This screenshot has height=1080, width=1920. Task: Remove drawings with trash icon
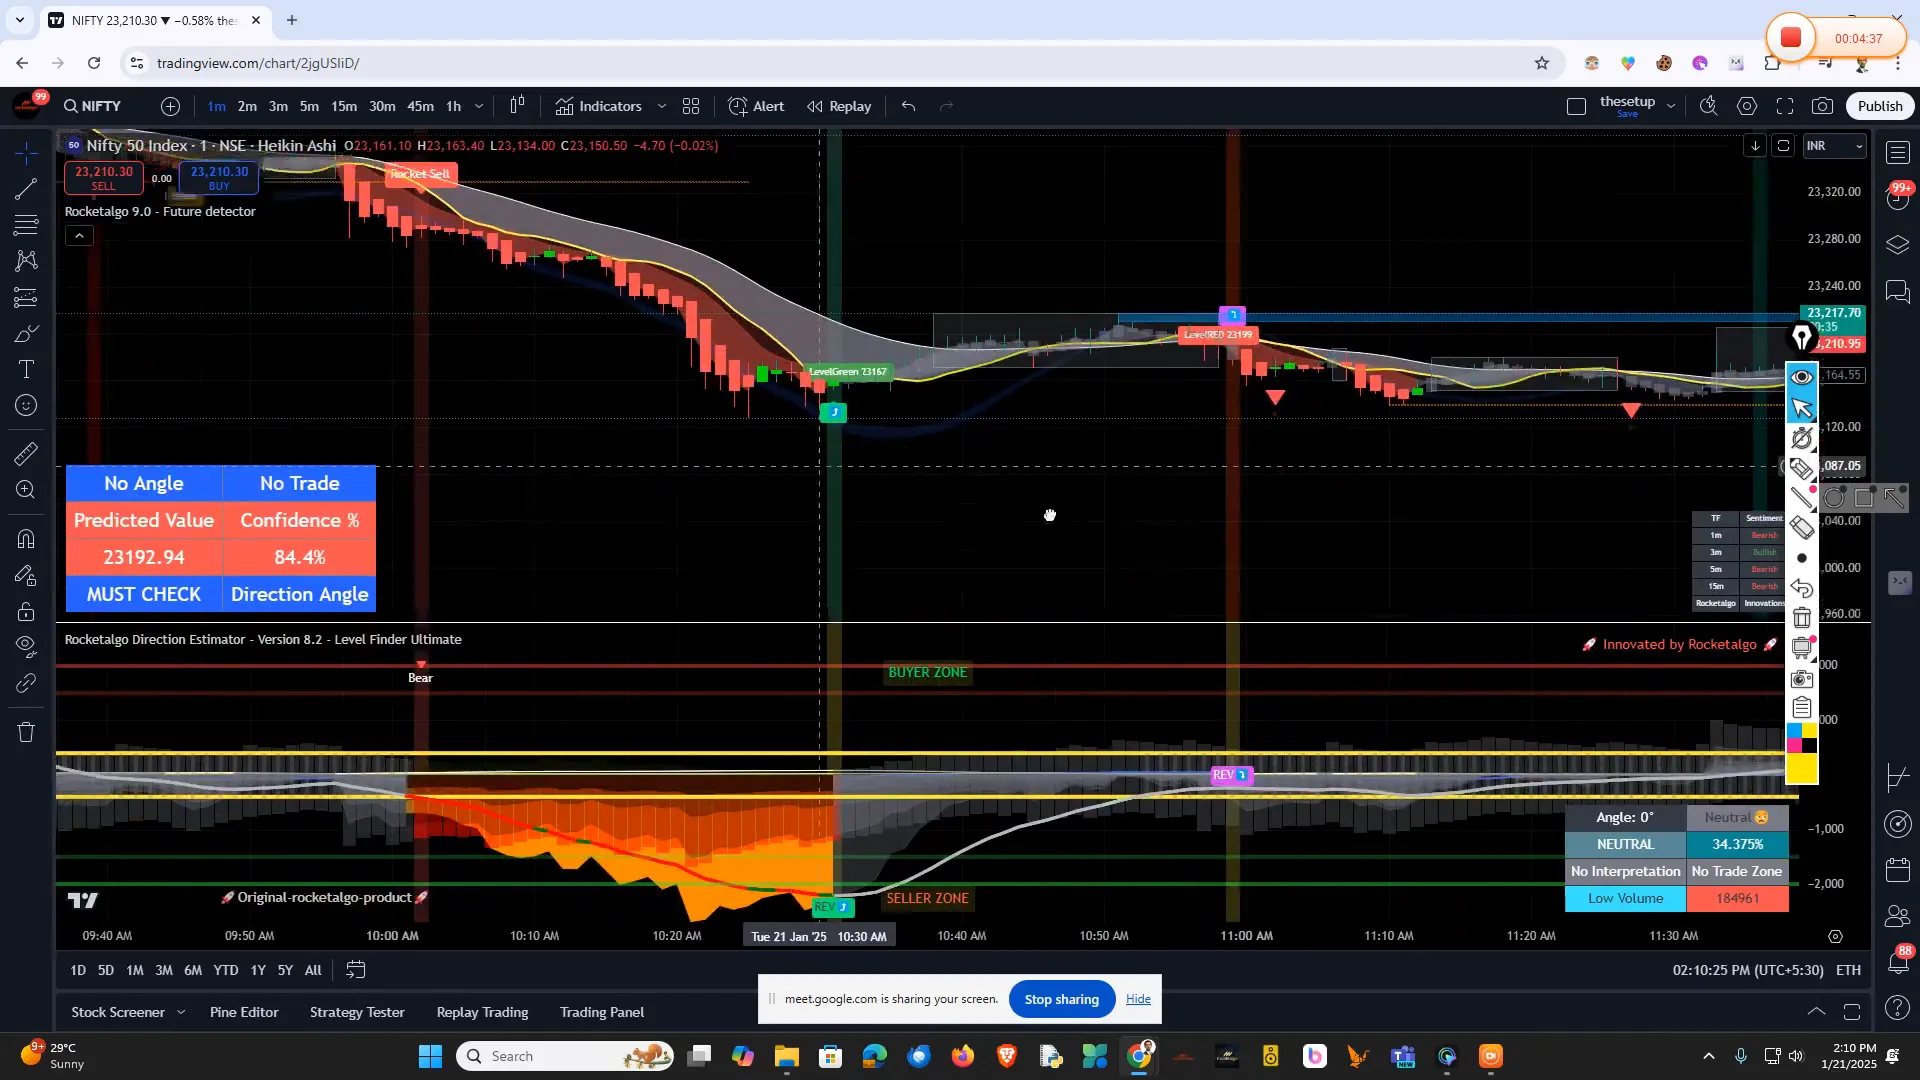point(26,732)
